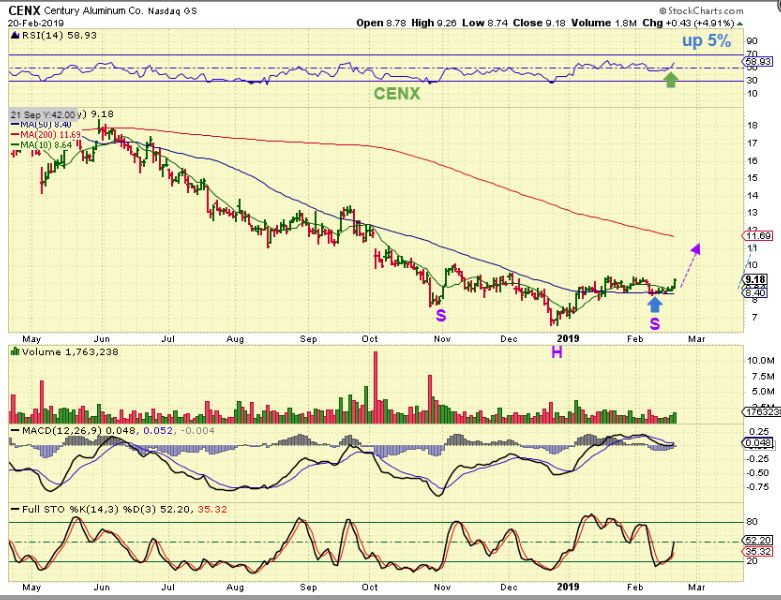Click the MACD(12,26,9) 0.048 legend
The height and width of the screenshot is (600, 781).
pyautogui.click(x=78, y=431)
